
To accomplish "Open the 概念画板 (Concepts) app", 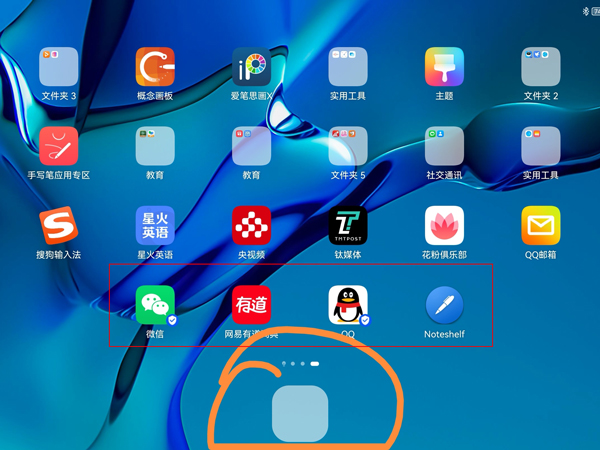I will (x=155, y=67).
